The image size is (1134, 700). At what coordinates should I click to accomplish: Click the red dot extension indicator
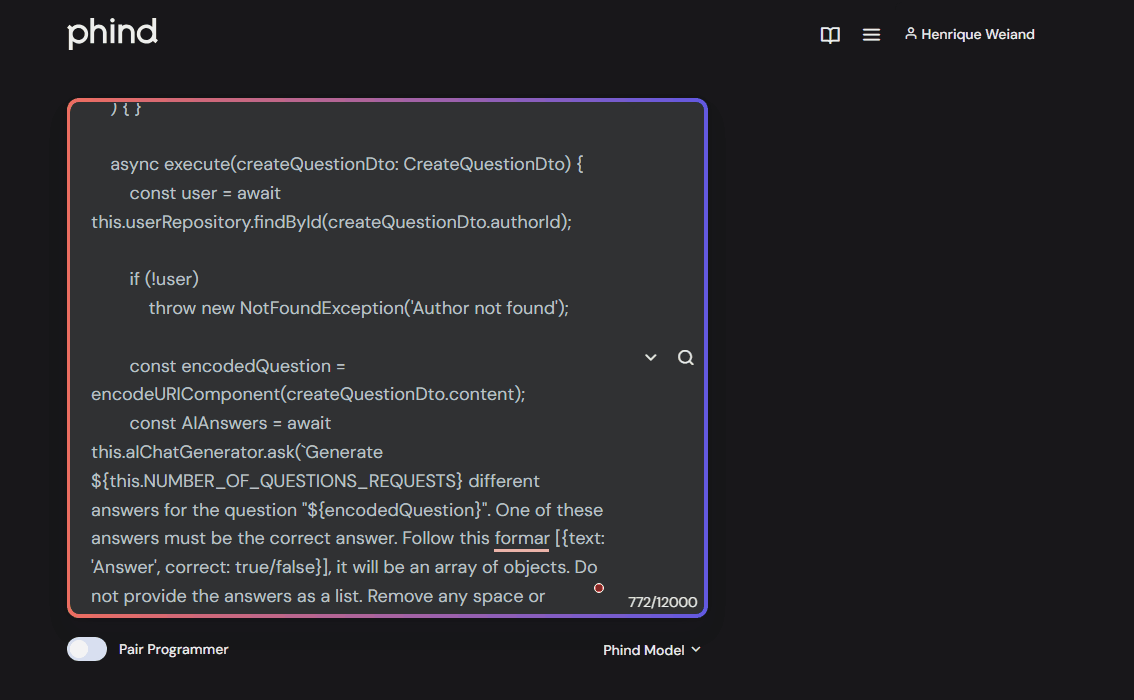click(x=599, y=588)
